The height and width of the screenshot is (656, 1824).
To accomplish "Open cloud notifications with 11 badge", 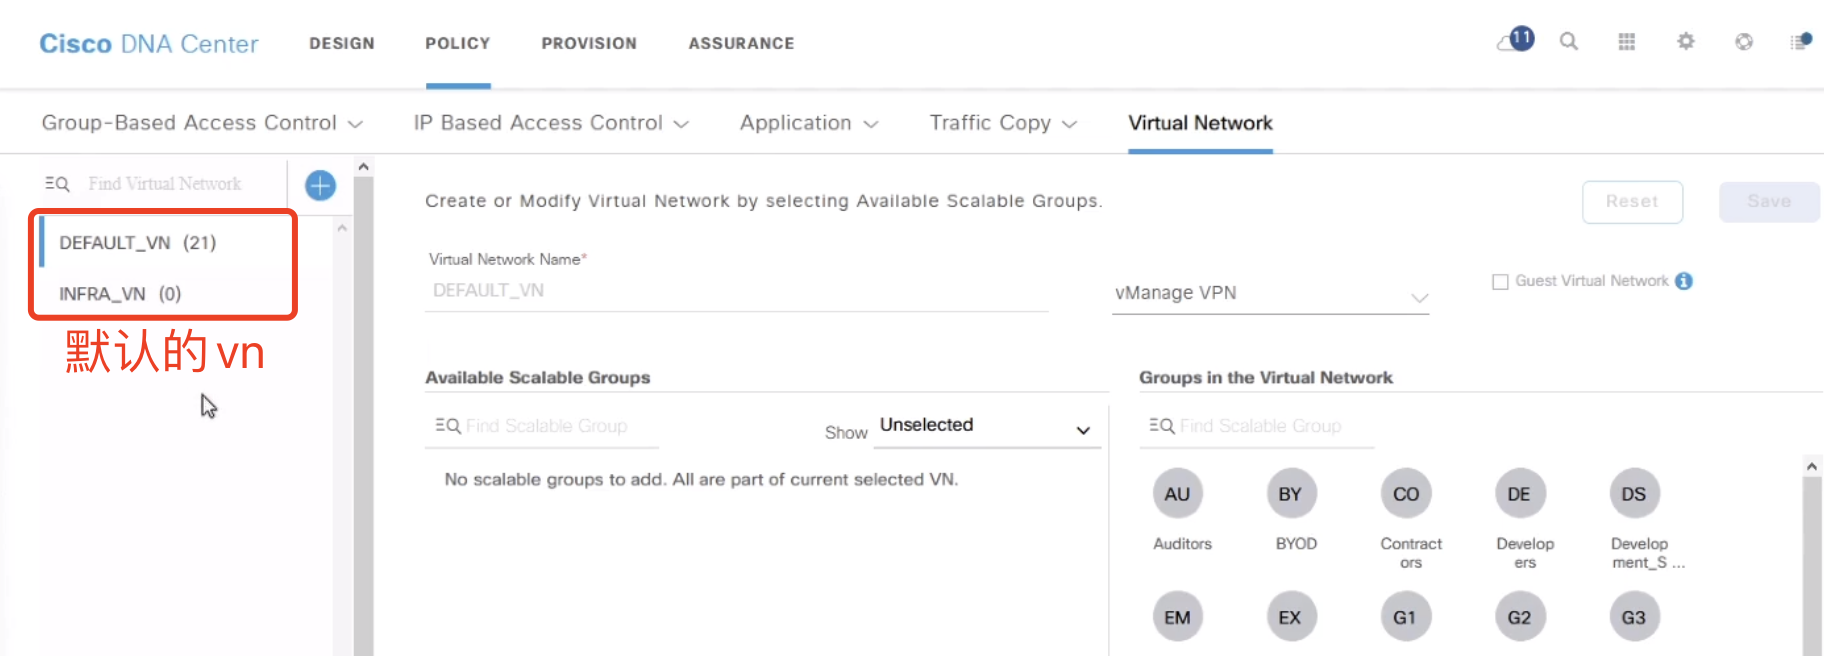I will point(1515,40).
